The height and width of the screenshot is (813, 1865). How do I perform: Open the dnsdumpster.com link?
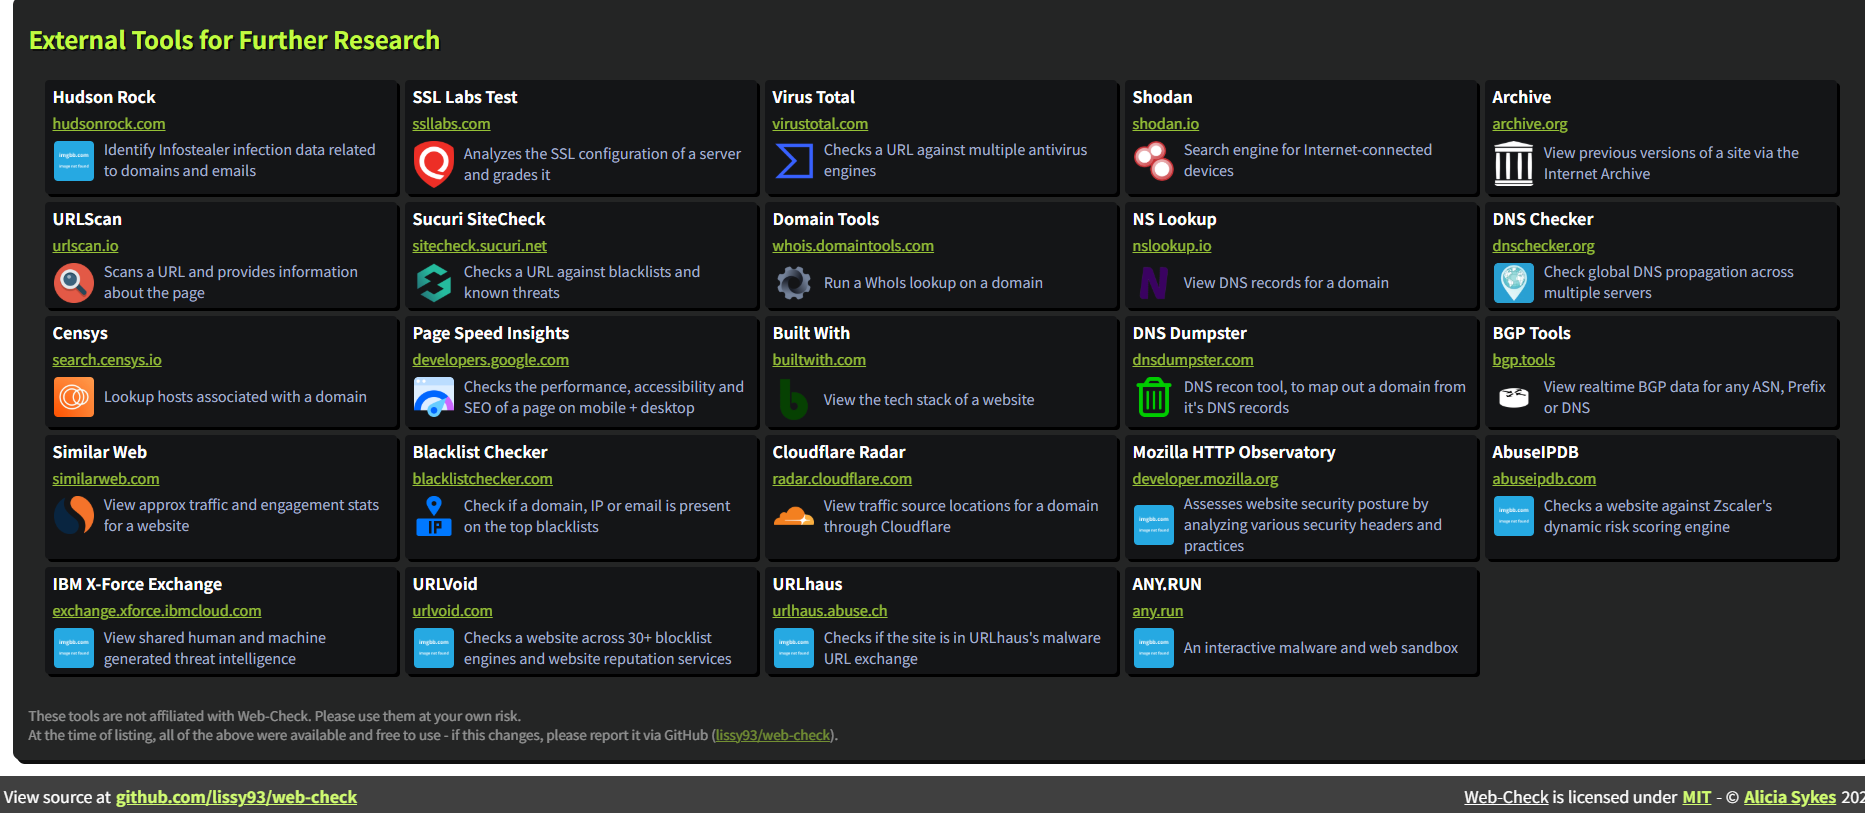pos(1193,360)
